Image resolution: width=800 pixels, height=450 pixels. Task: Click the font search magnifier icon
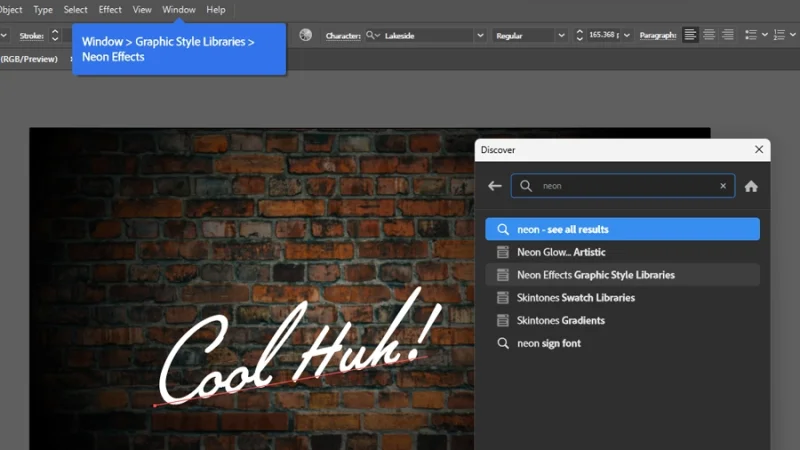(x=373, y=35)
